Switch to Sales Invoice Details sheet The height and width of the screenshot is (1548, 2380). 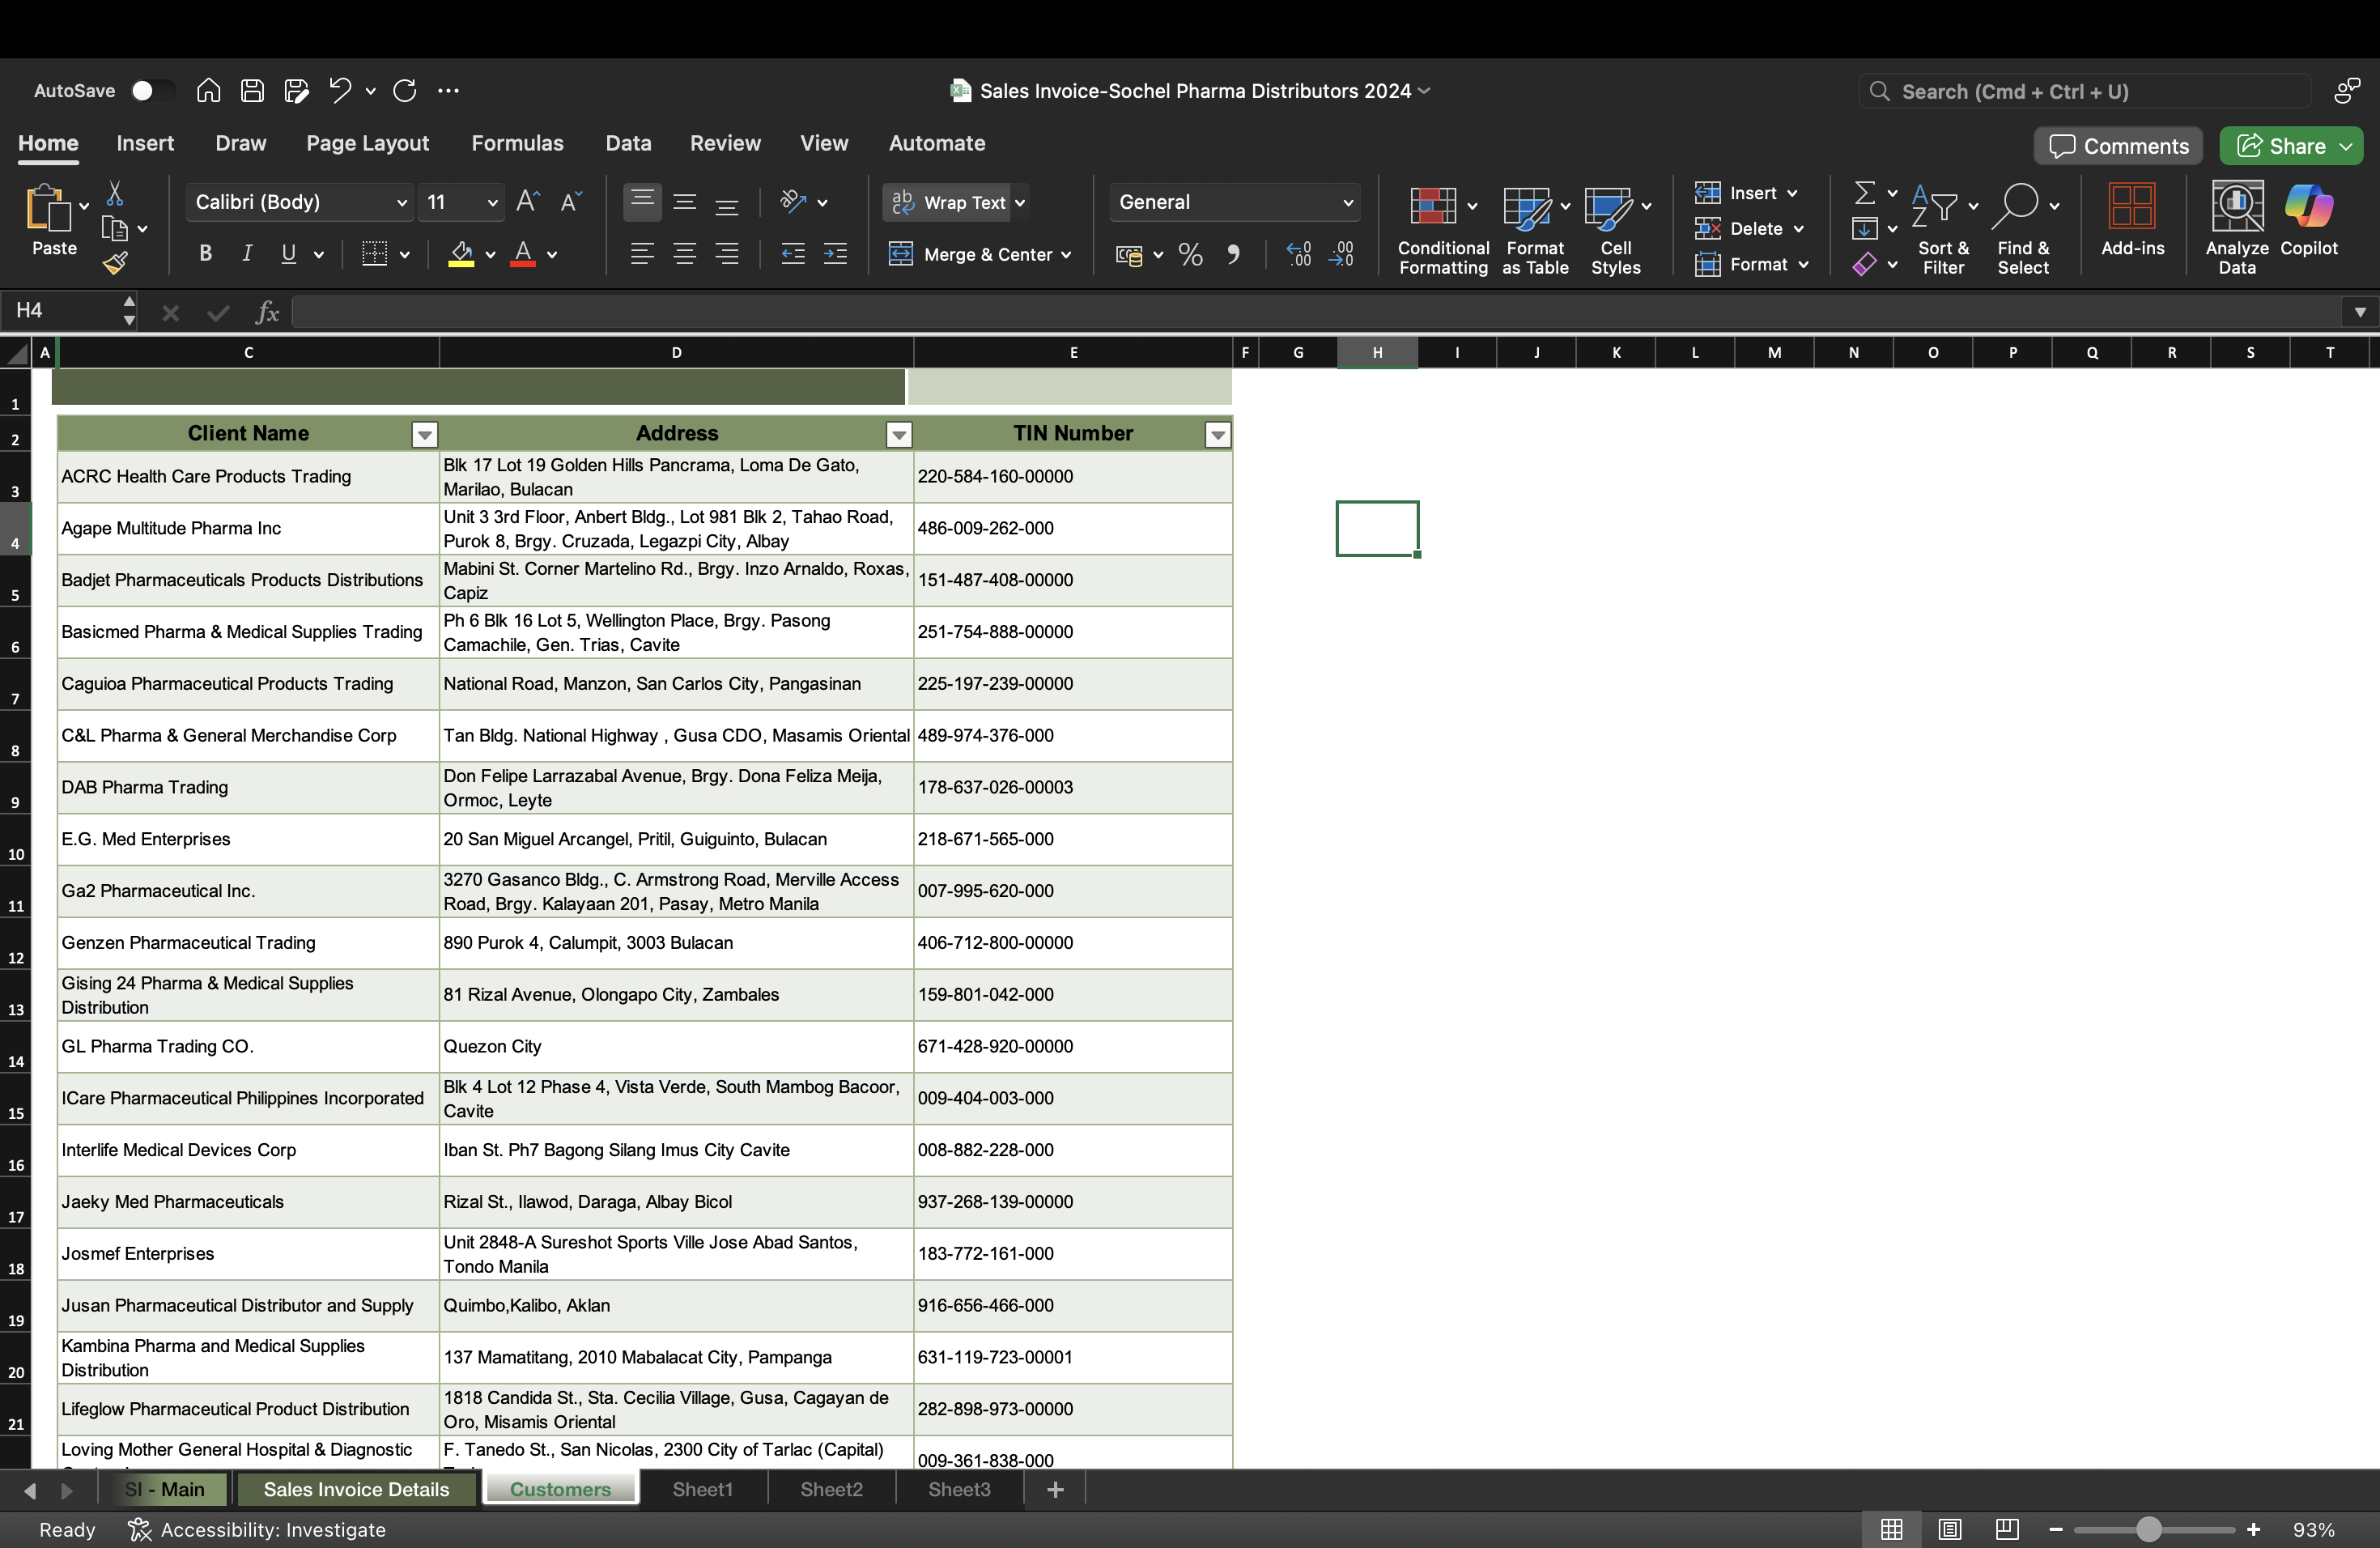[x=356, y=1489]
